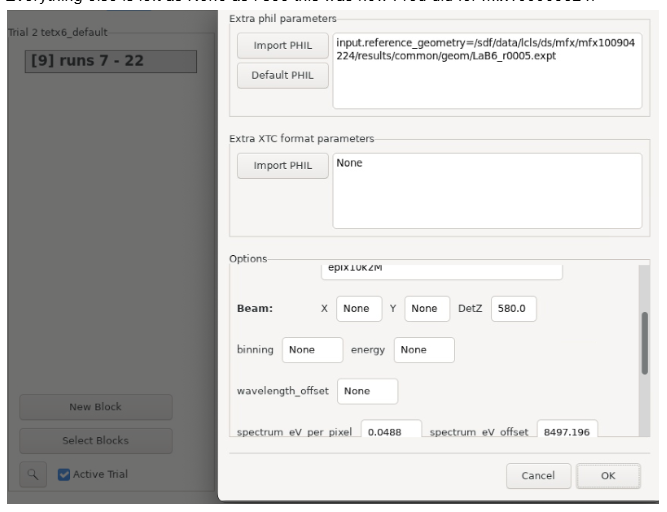Select the Beam X input field
Screen dimensions: 667x512
point(359,308)
